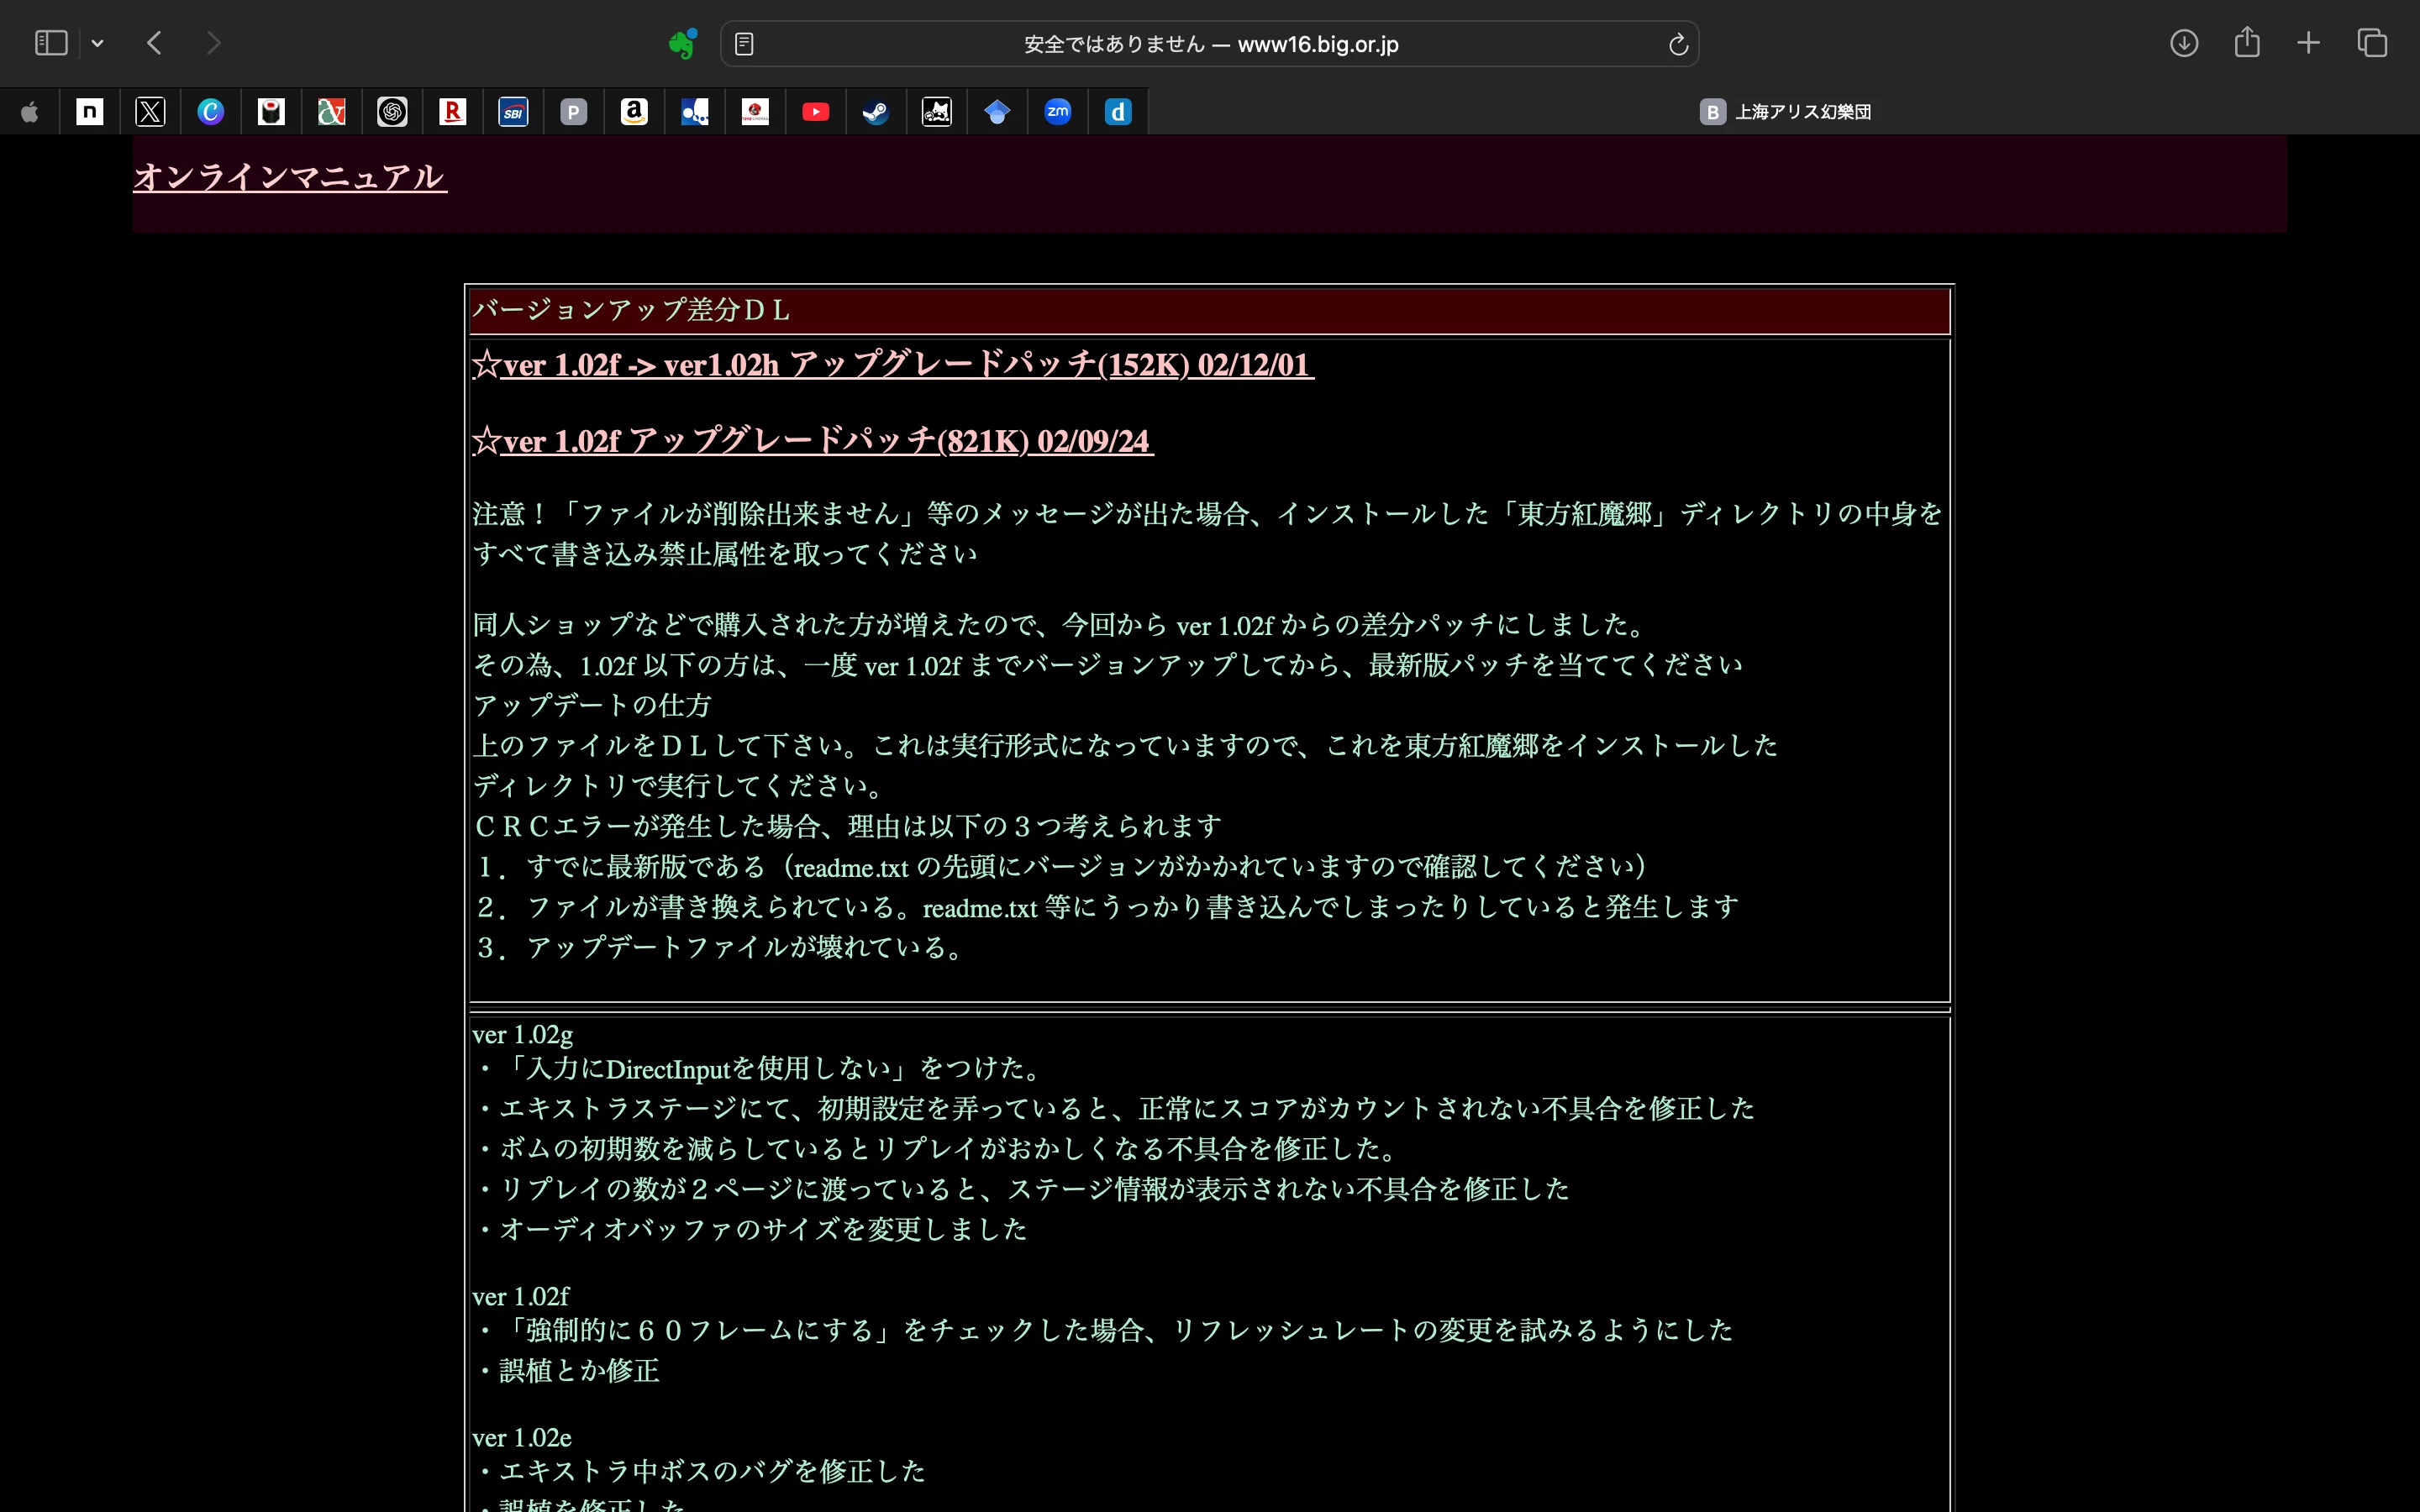Screen dimensions: 2420x1512
Task: Click the www16.big.or.jp address bar
Action: [x=1210, y=44]
